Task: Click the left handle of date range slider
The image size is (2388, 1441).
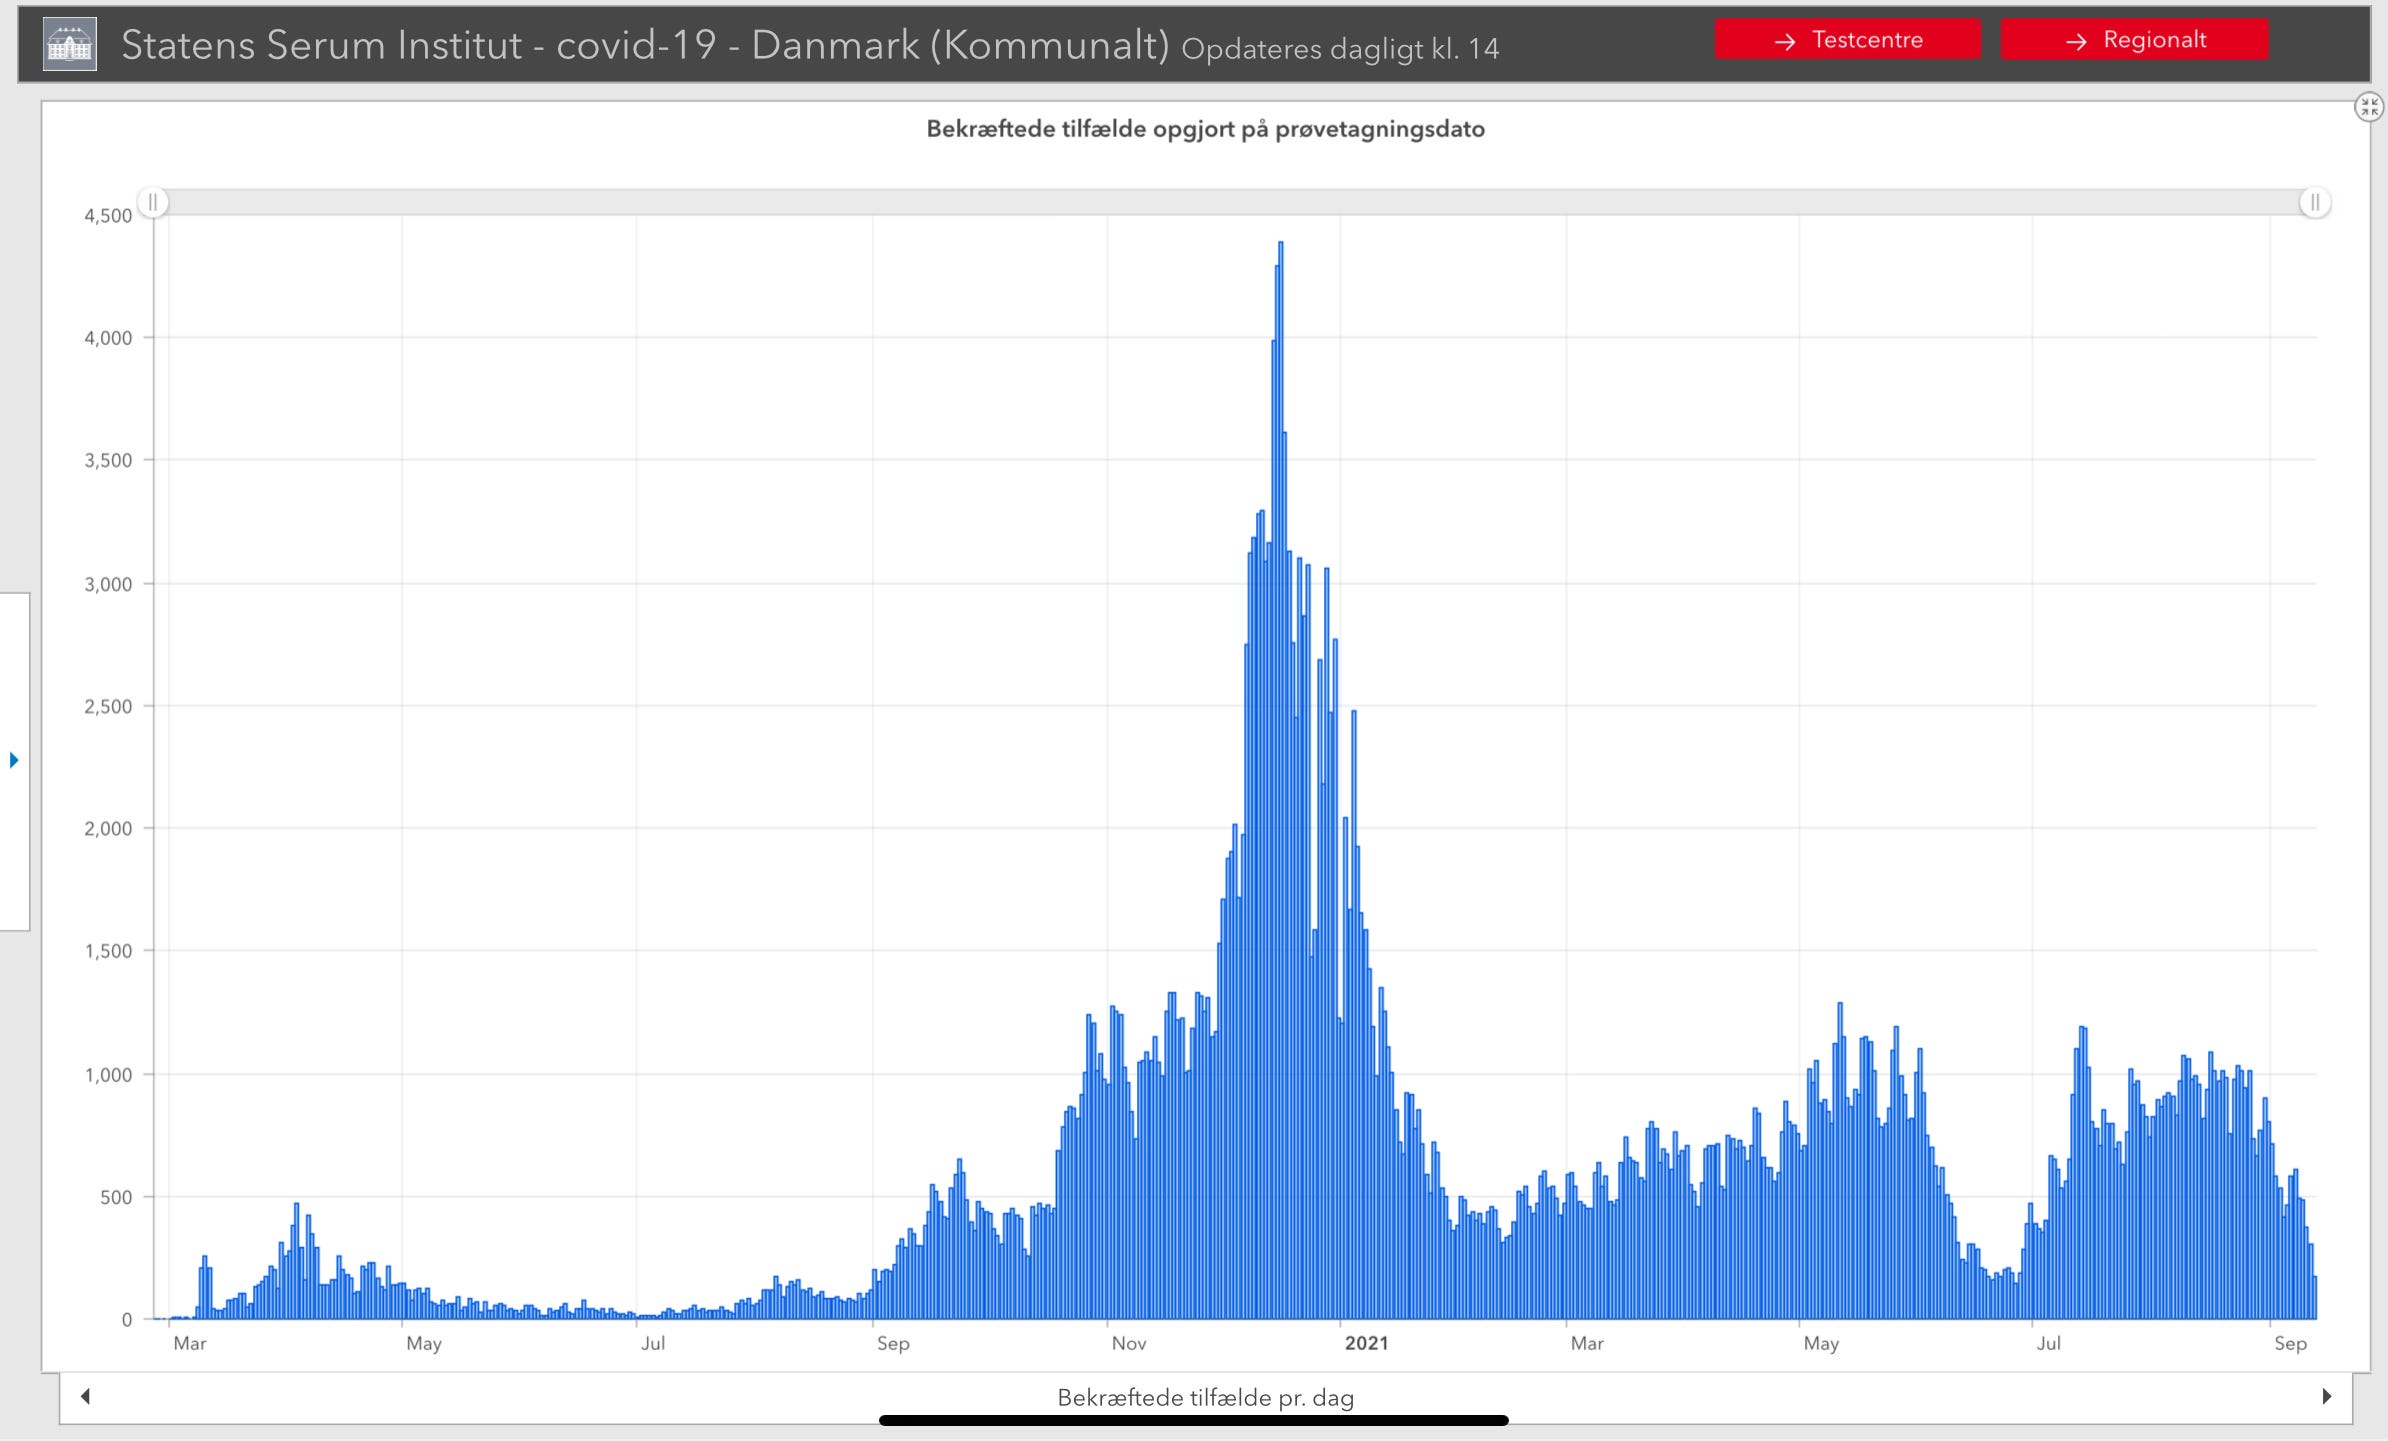Action: 153,202
